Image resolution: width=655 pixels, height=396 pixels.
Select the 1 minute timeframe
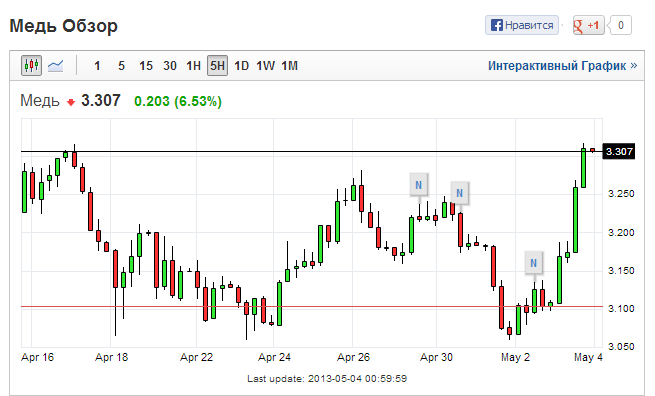[97, 66]
